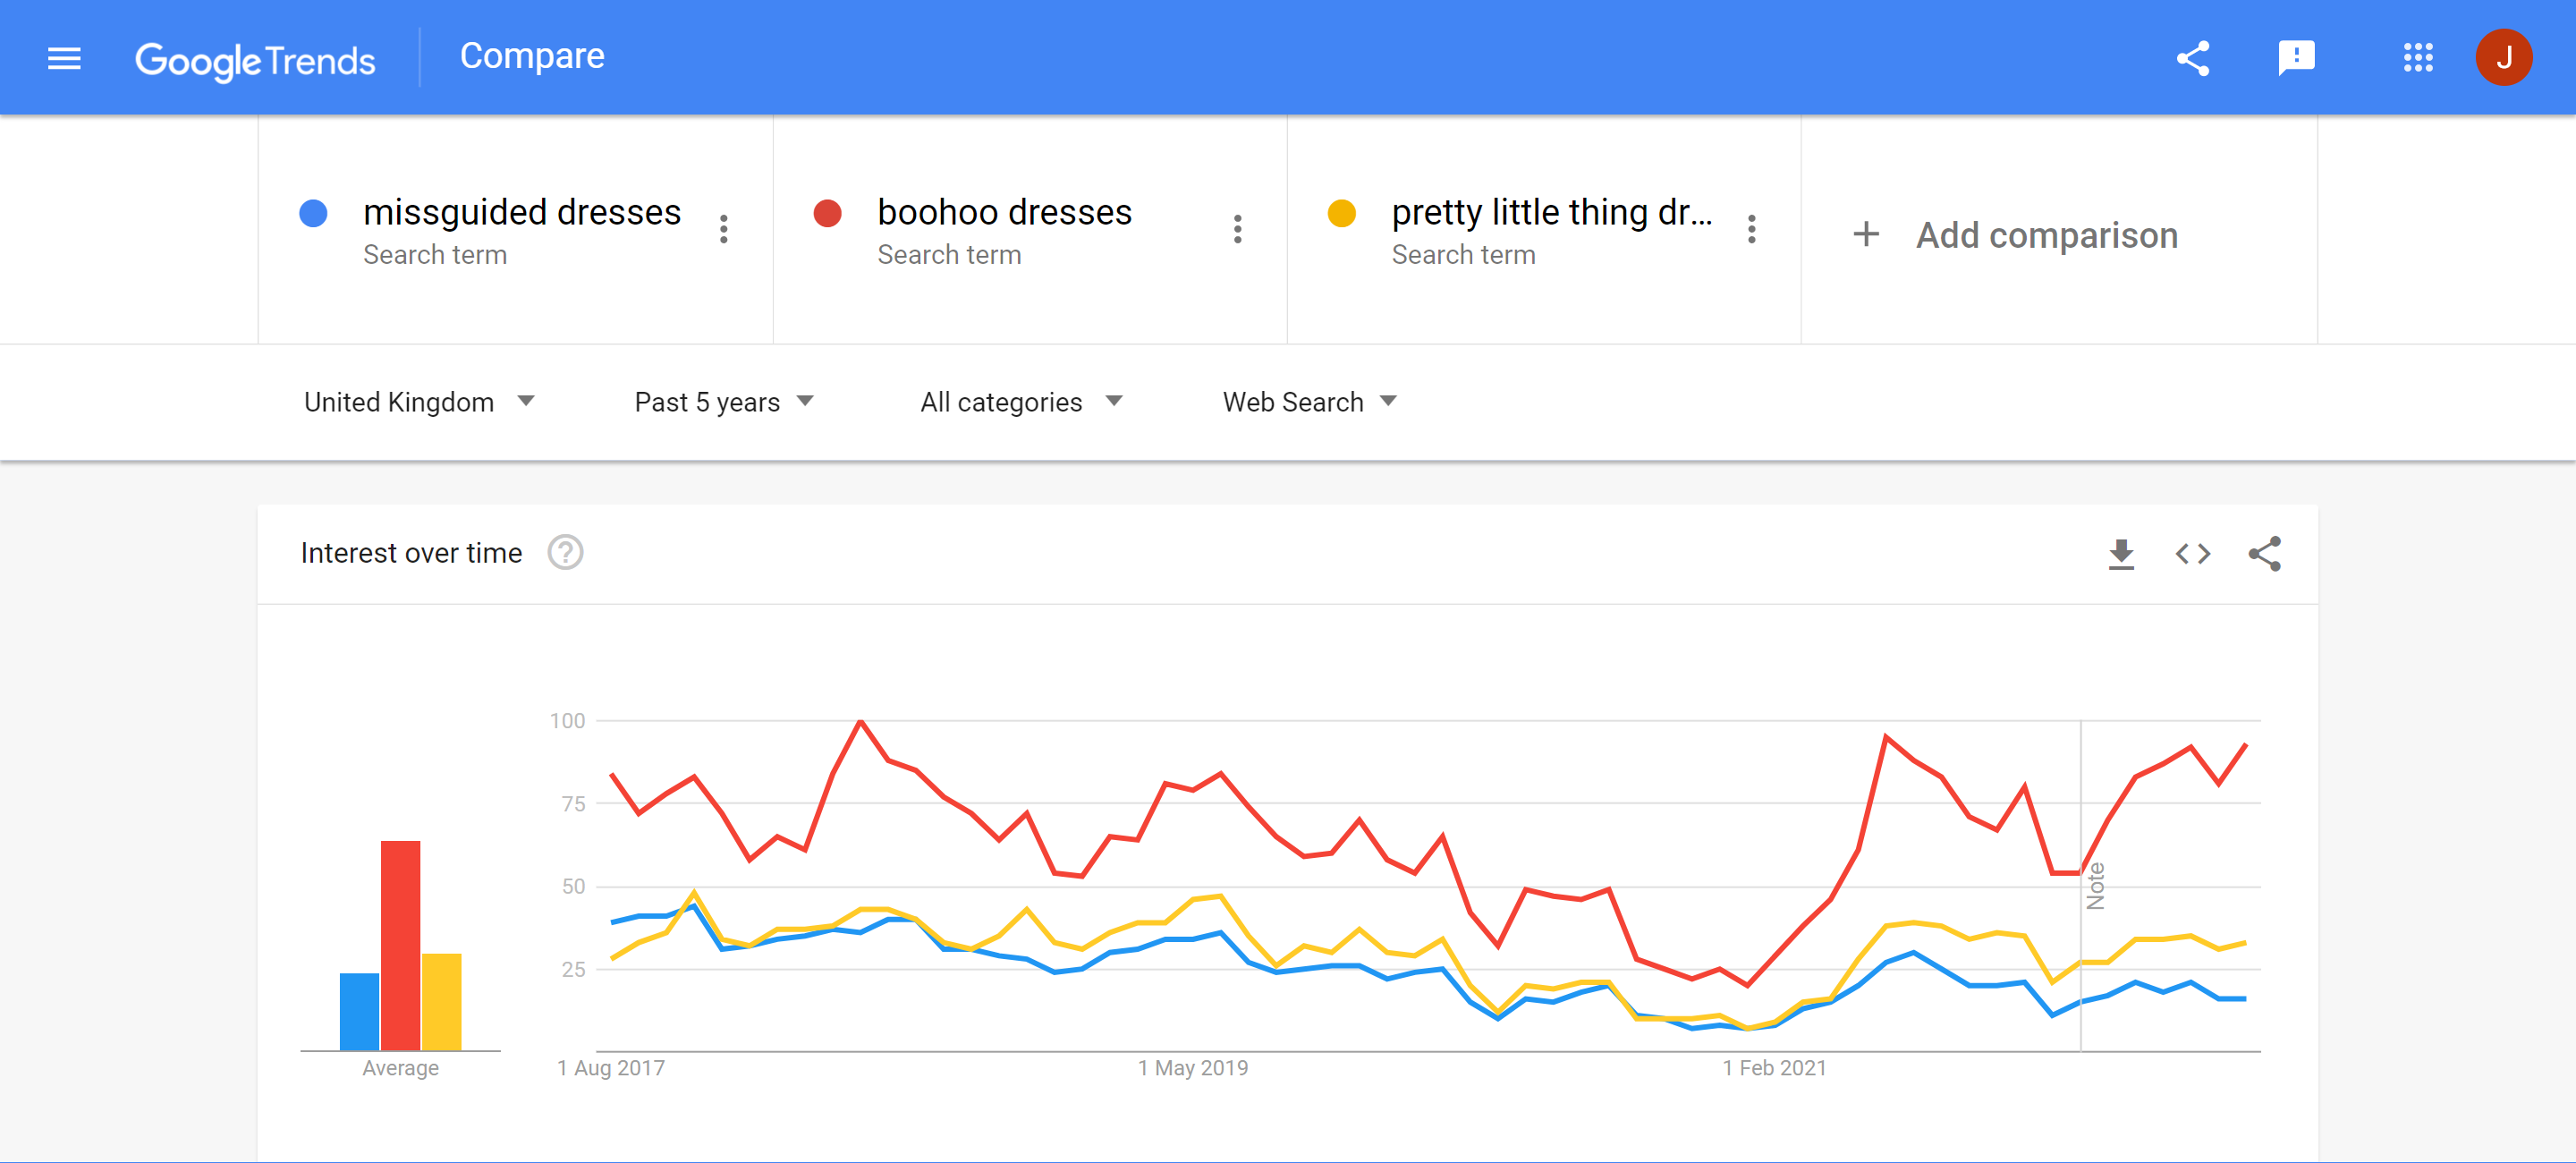Click the Interest over time help icon
This screenshot has height=1163, width=2576.
[569, 552]
